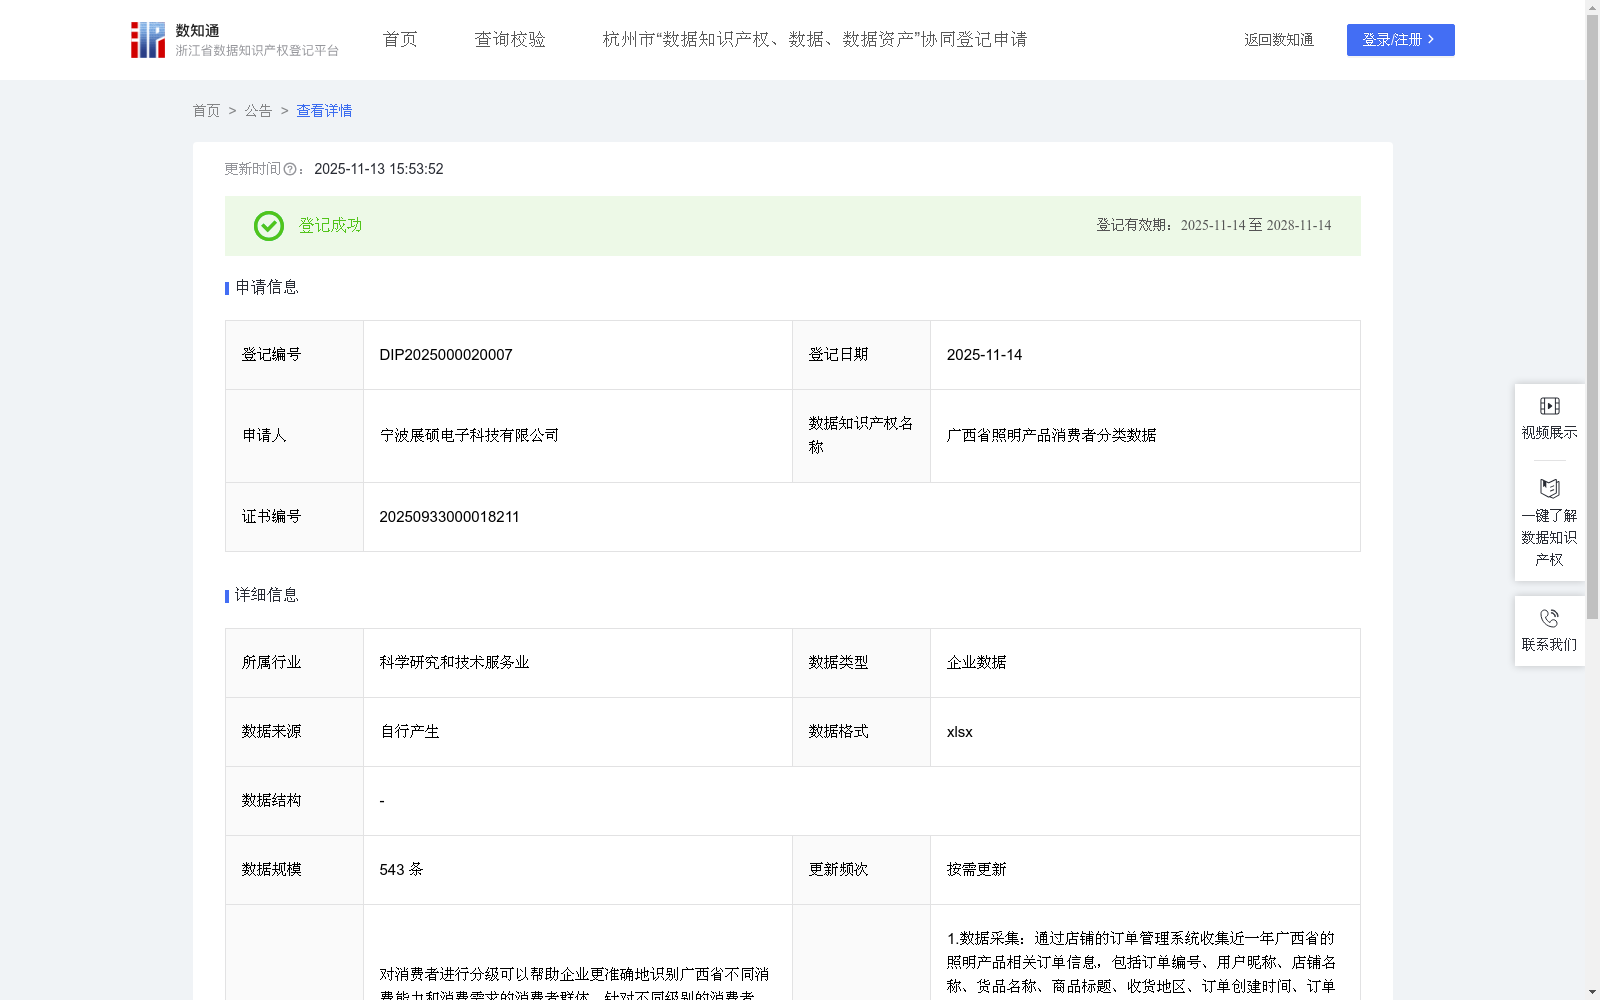Select registration number DIP2025000020007
1600x1000 pixels.
[x=445, y=354]
